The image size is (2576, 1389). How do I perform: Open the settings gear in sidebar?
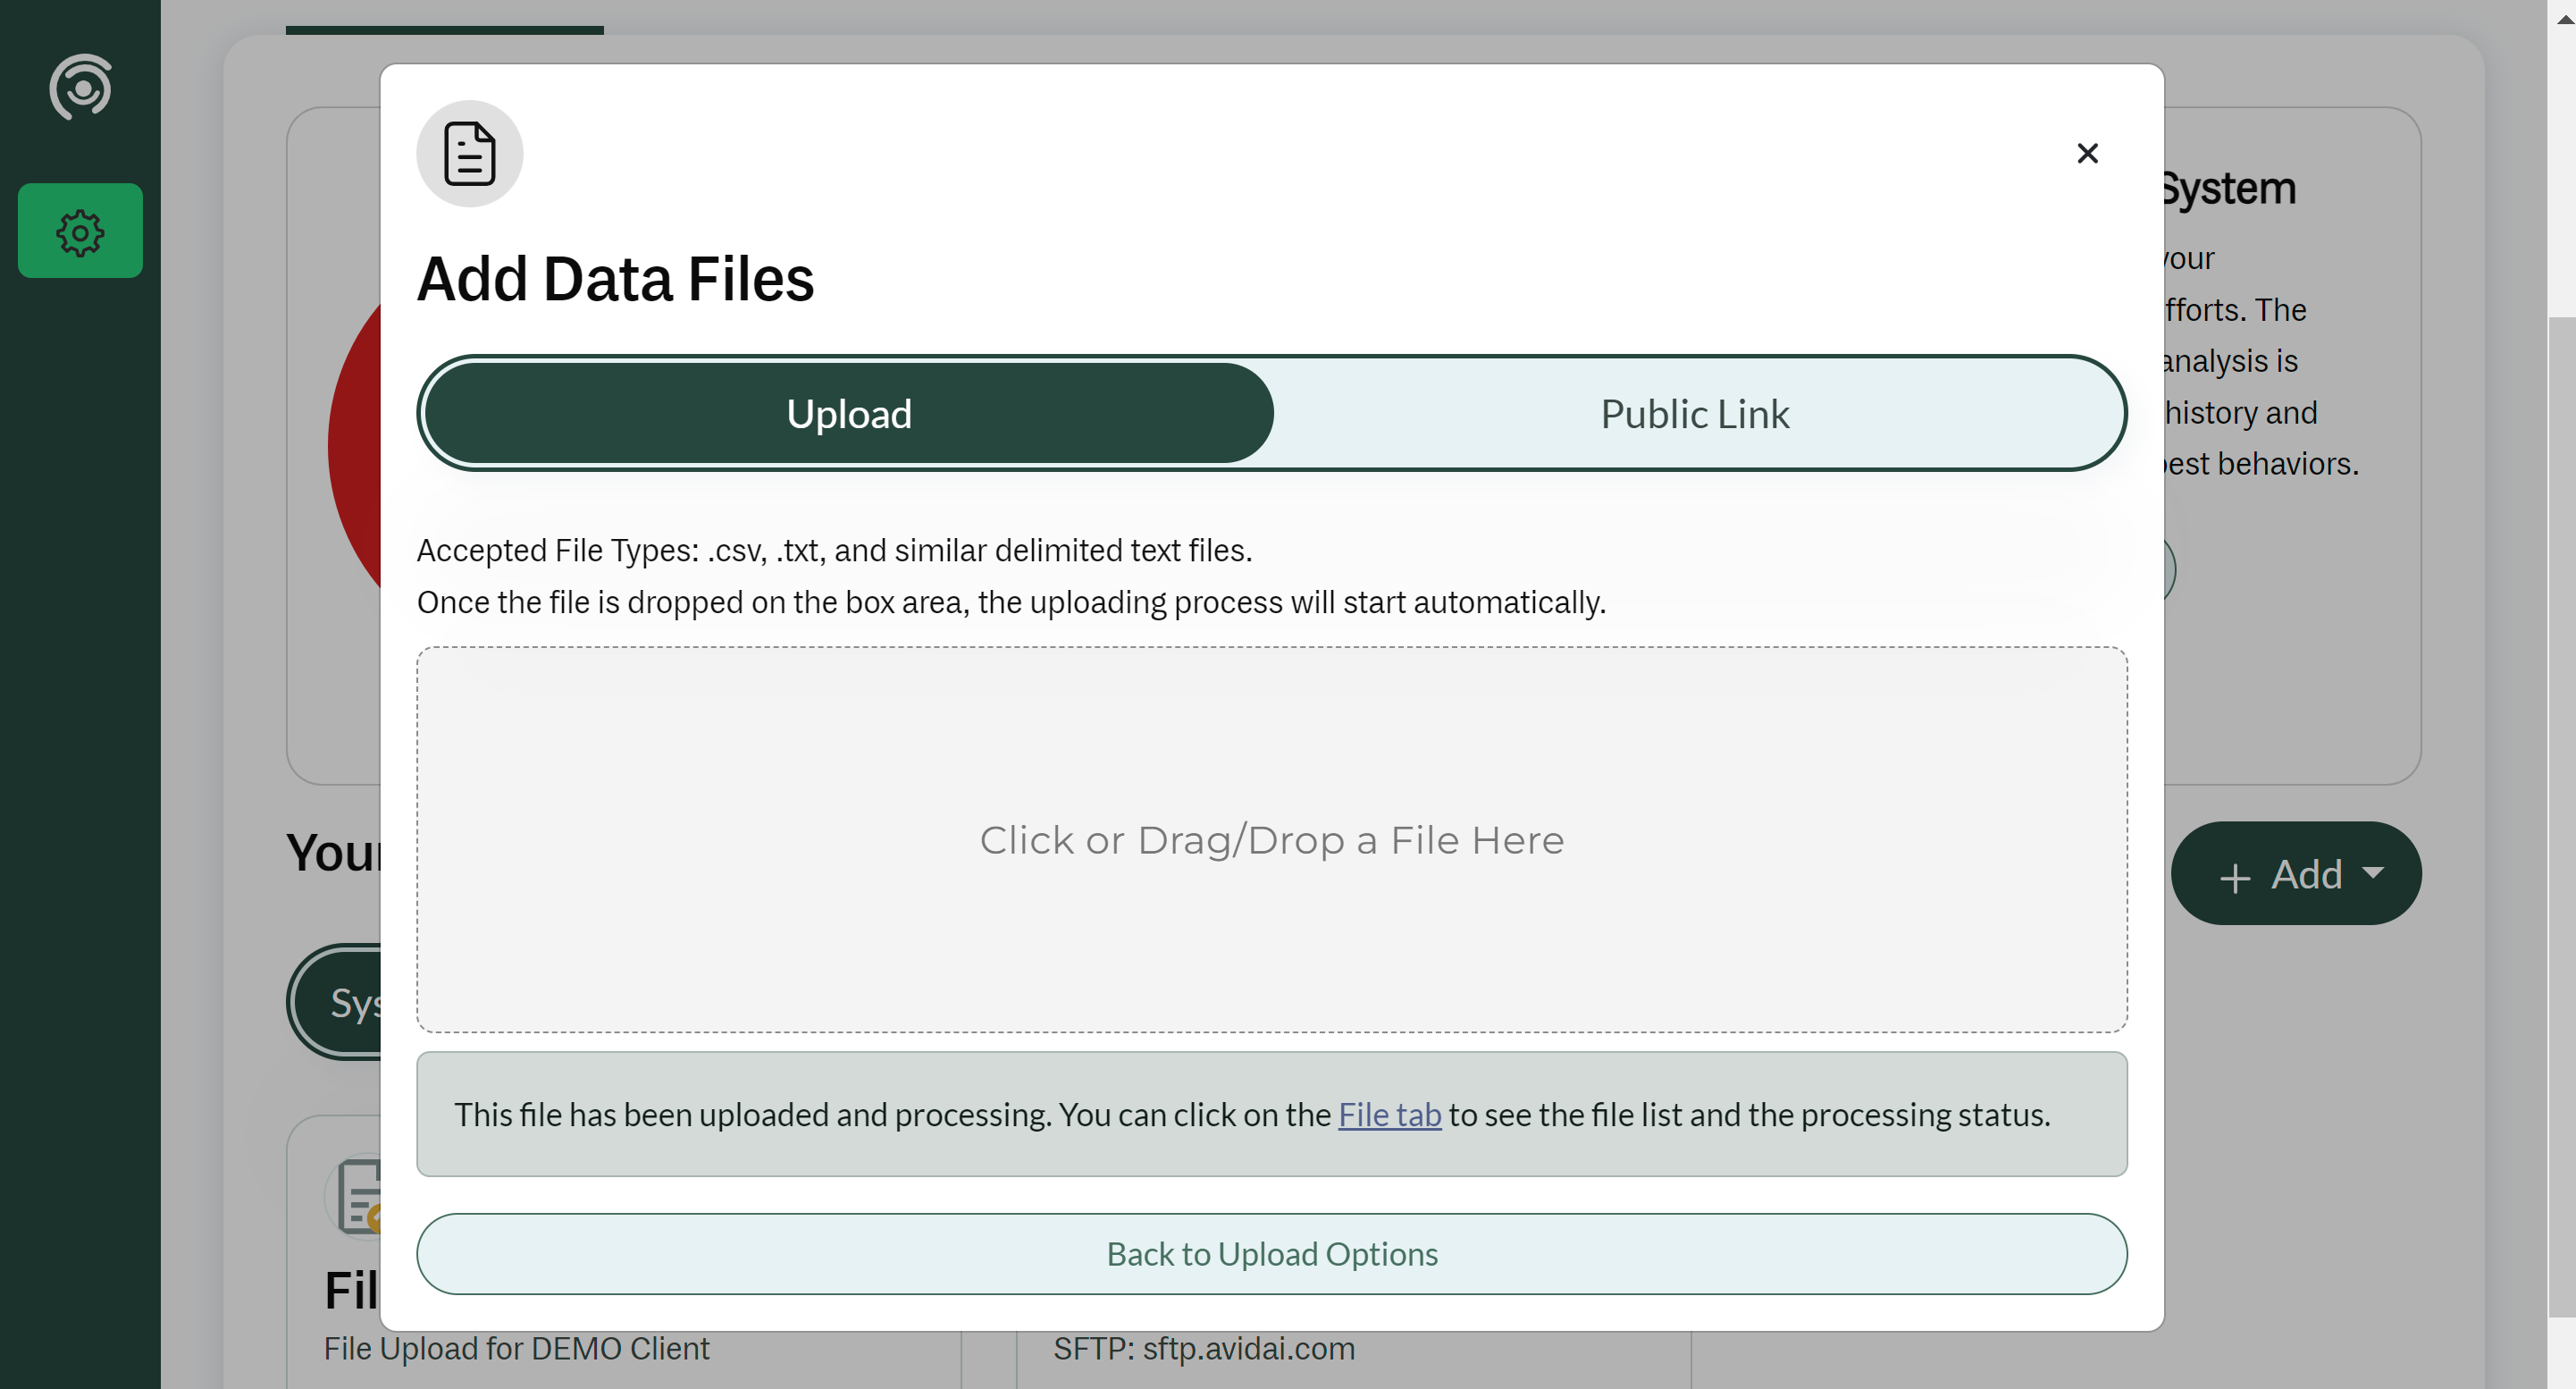coord(80,231)
